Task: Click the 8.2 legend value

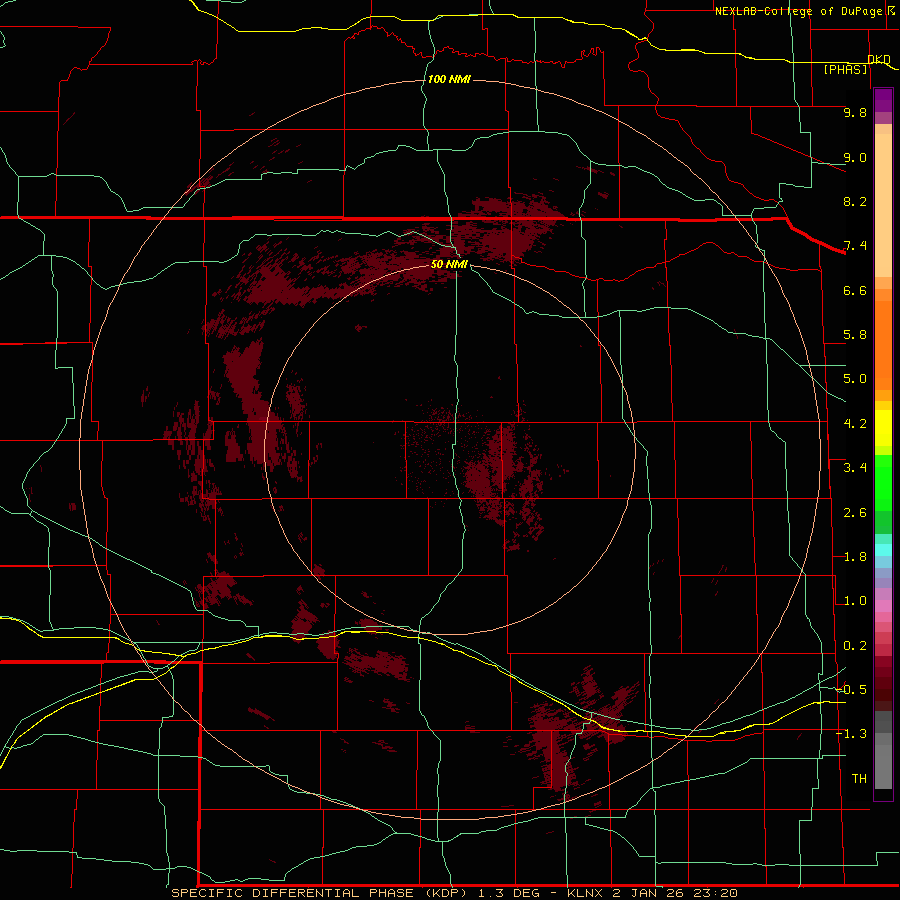Action: (x=855, y=201)
